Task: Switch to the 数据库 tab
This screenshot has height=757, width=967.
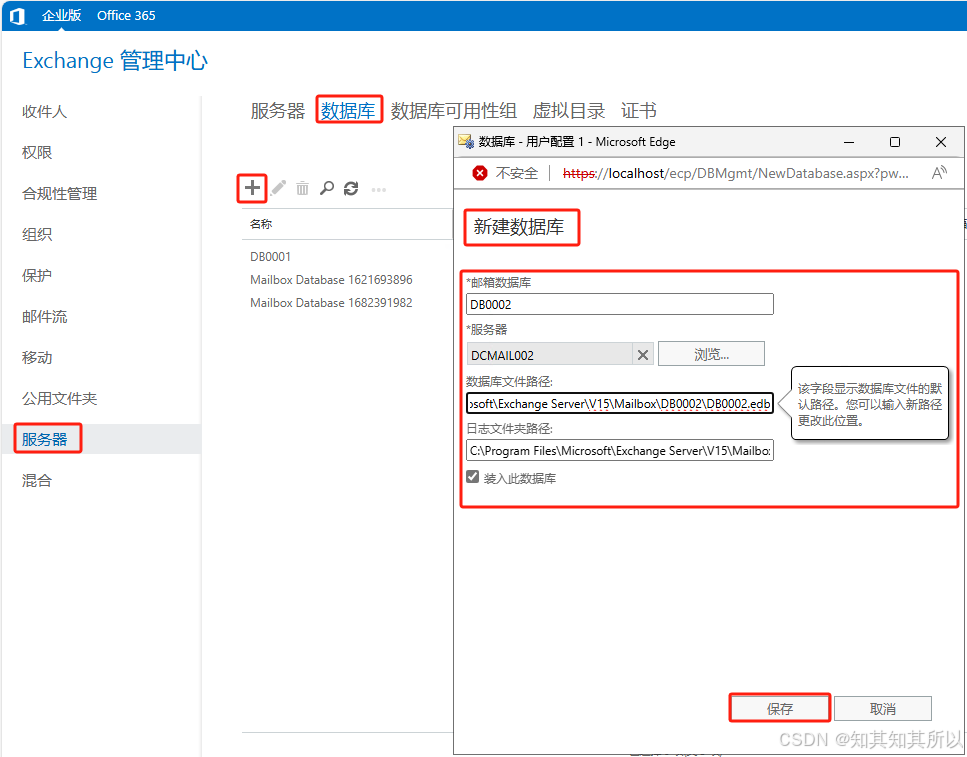Action: pyautogui.click(x=348, y=111)
